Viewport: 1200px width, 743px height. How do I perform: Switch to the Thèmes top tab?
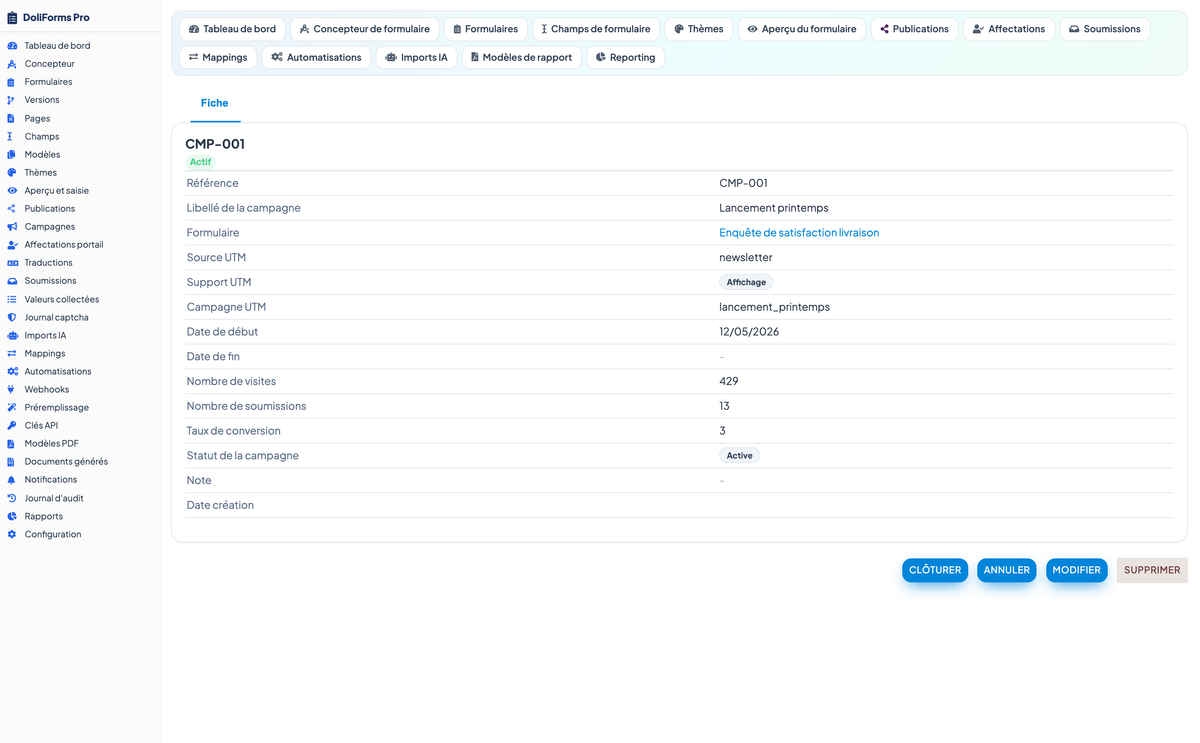click(699, 29)
